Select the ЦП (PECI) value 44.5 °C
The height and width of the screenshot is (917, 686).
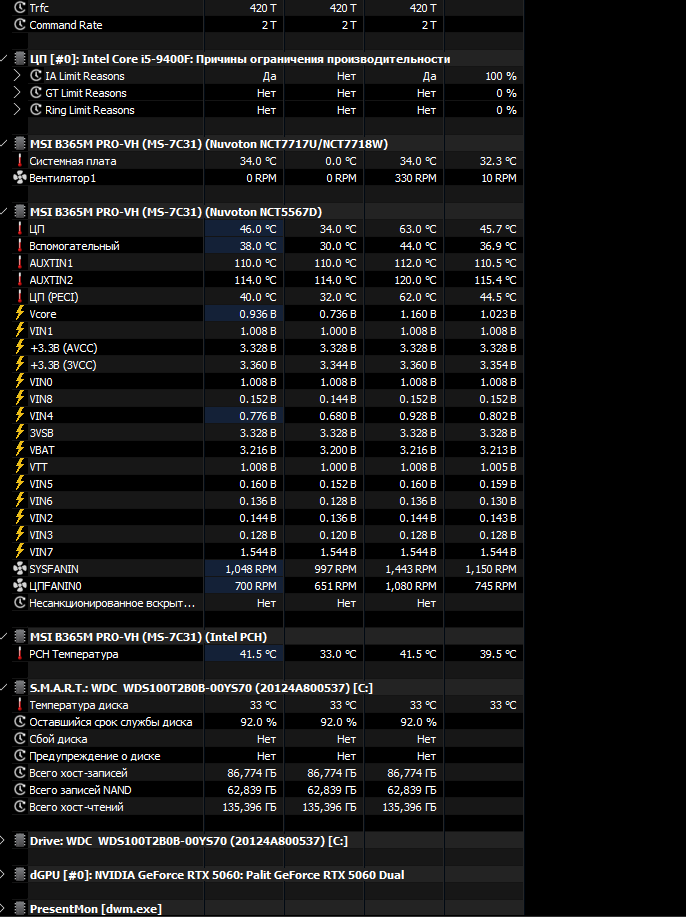click(x=498, y=297)
